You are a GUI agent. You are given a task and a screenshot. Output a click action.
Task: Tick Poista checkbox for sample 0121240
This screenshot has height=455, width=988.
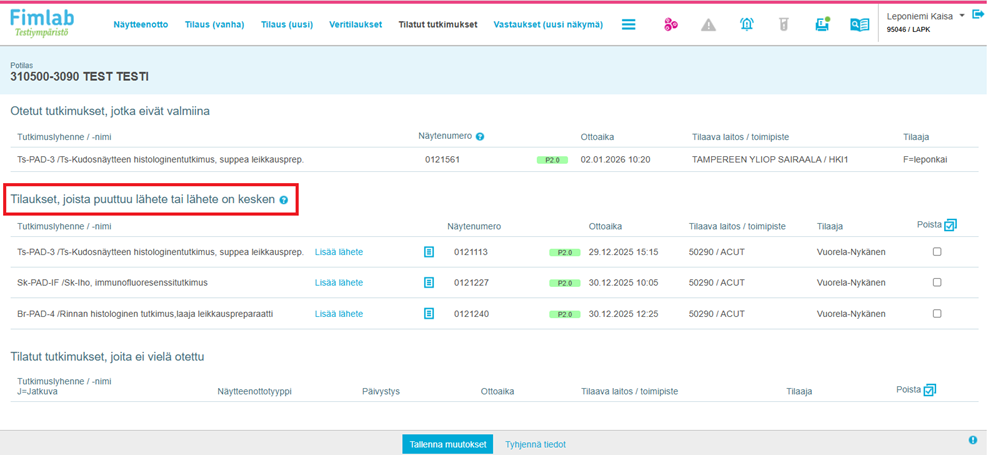pyautogui.click(x=937, y=314)
